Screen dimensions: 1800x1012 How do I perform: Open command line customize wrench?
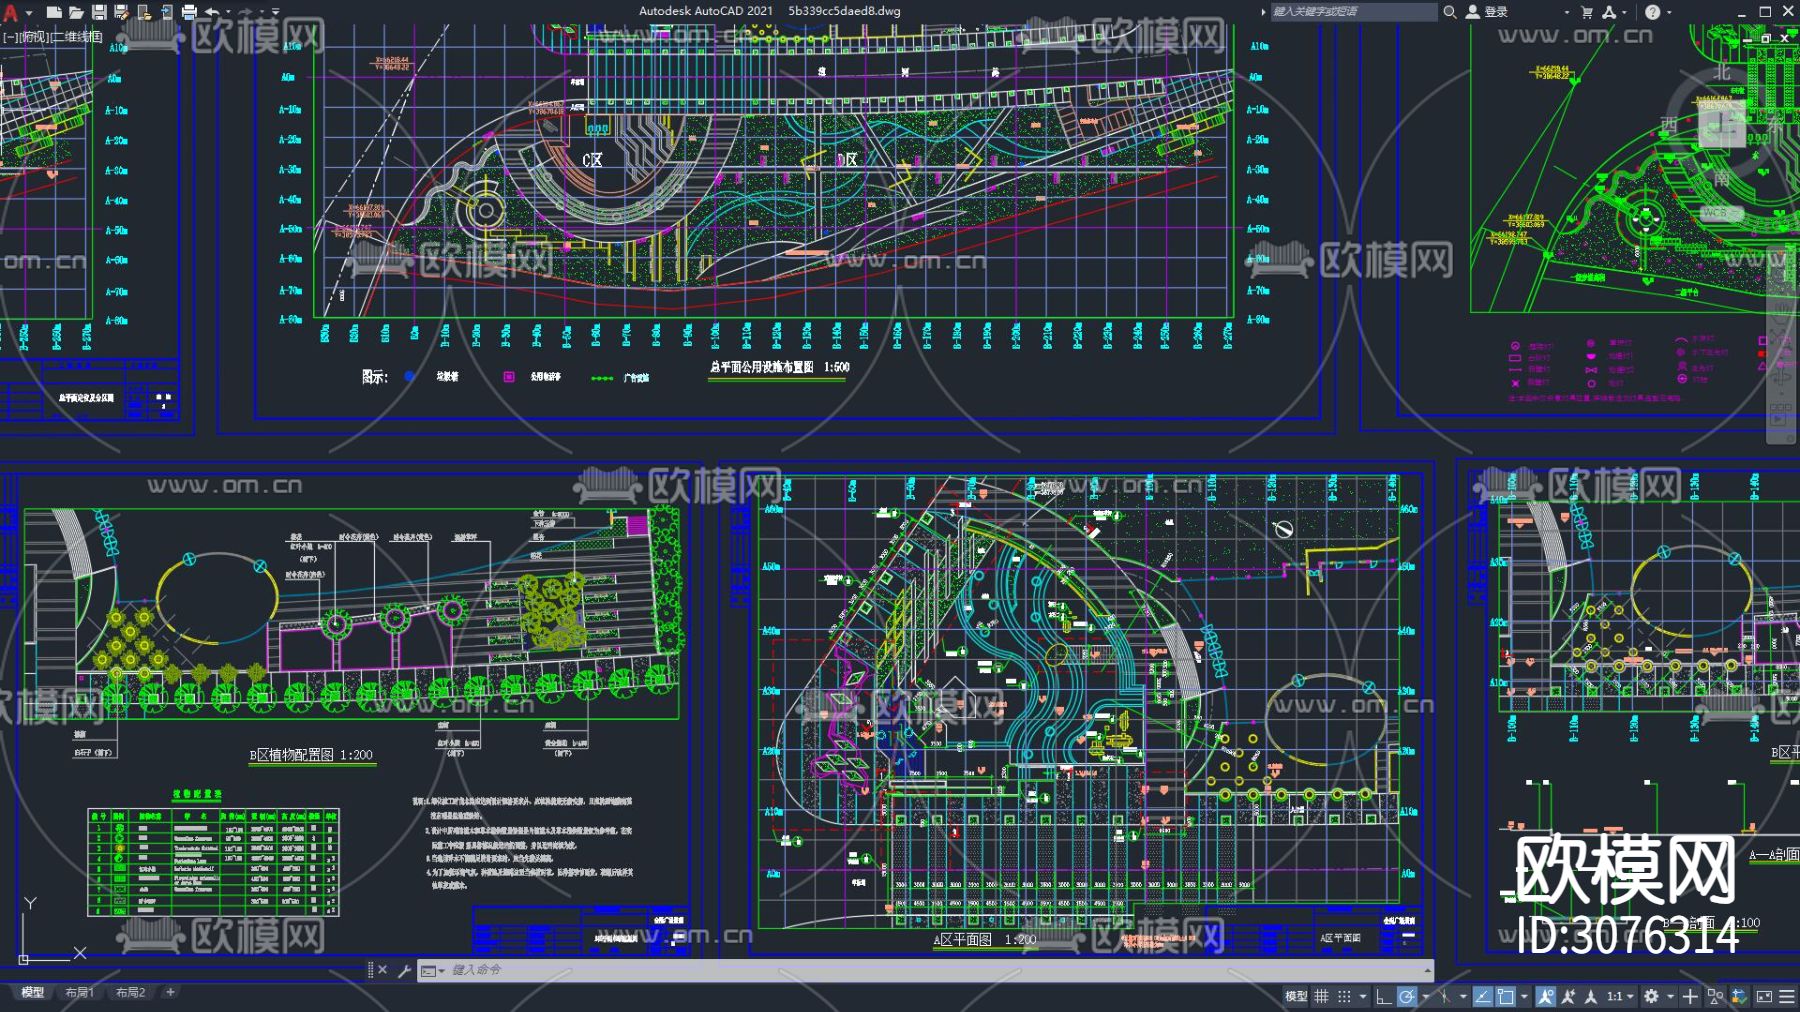click(x=404, y=970)
